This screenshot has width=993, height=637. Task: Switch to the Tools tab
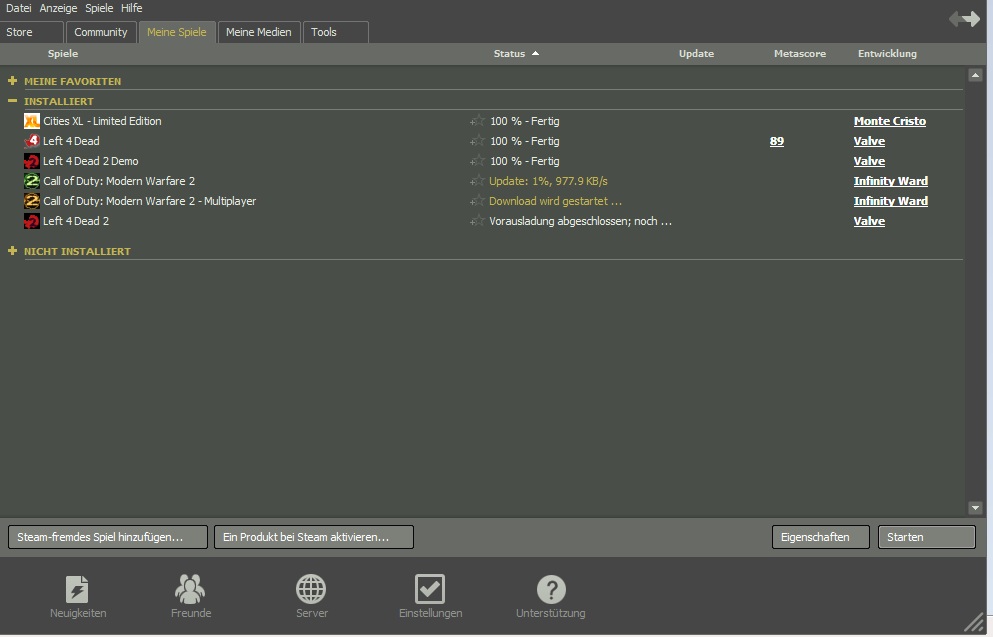click(x=336, y=32)
